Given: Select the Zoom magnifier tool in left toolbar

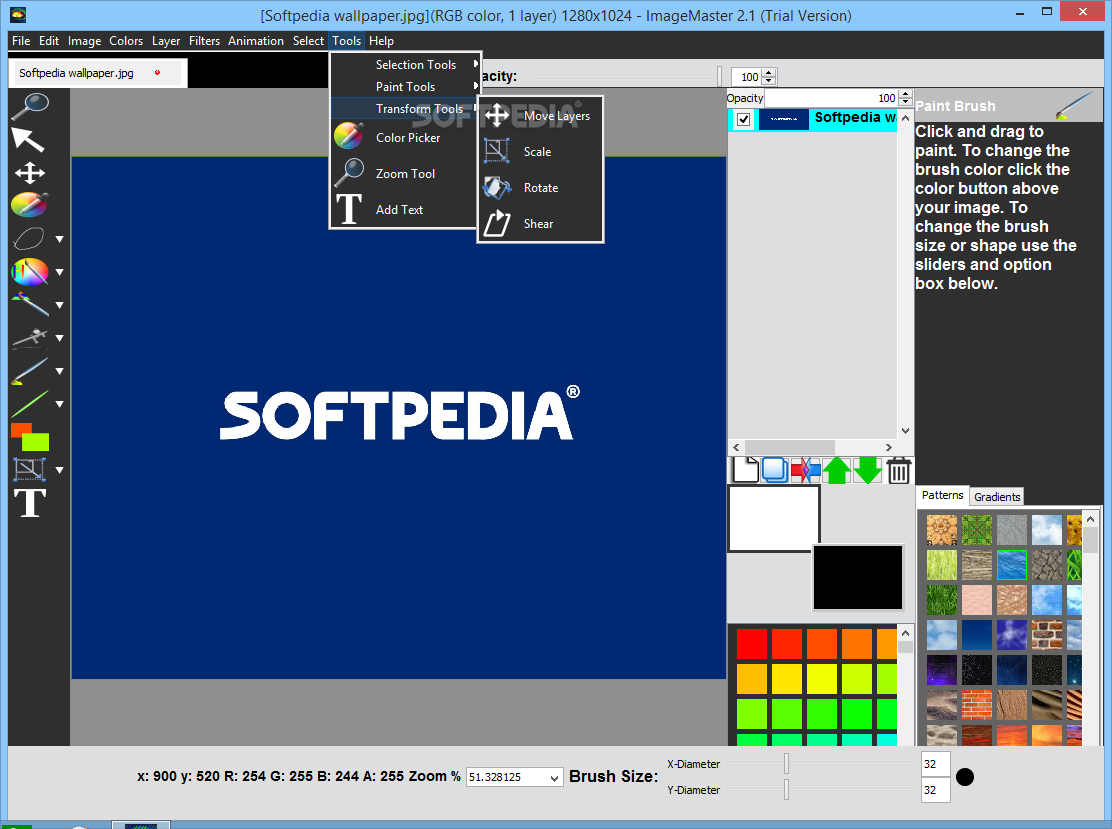Looking at the screenshot, I should [30, 106].
